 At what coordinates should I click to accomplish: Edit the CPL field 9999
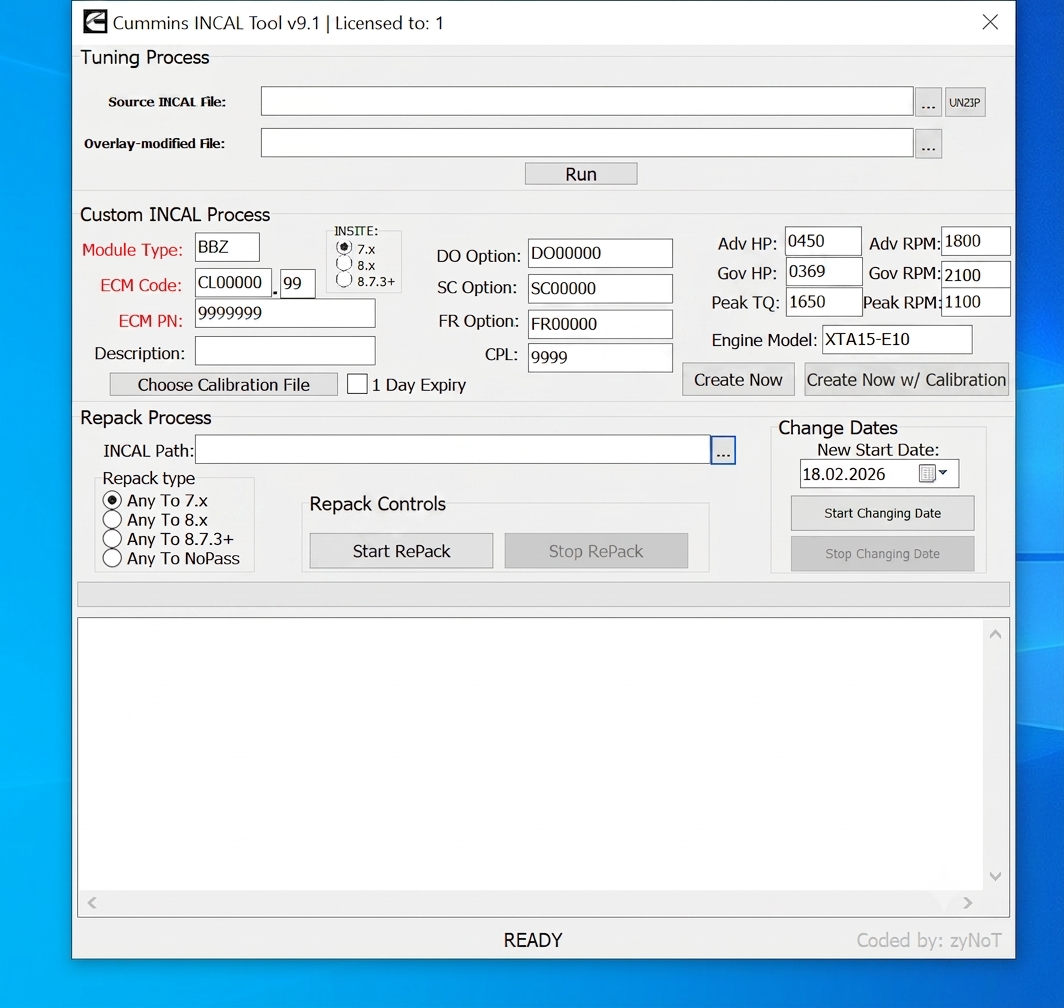[x=600, y=358]
